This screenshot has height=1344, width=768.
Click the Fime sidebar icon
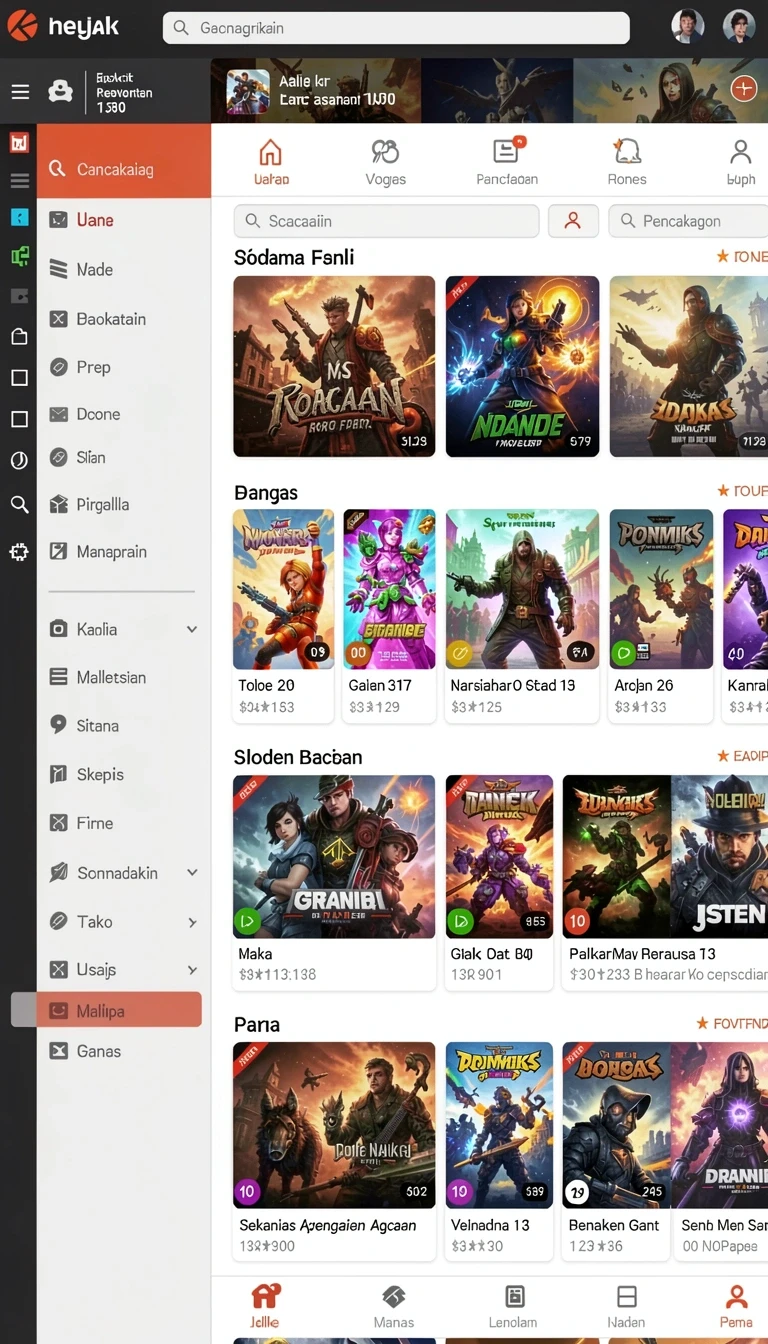coord(59,823)
